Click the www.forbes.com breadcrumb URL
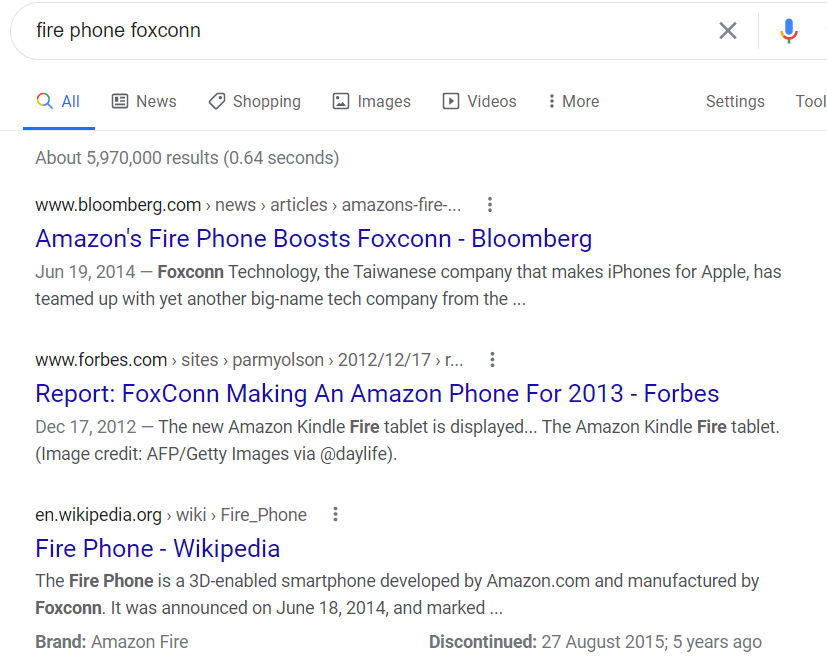The image size is (827, 660). 249,360
